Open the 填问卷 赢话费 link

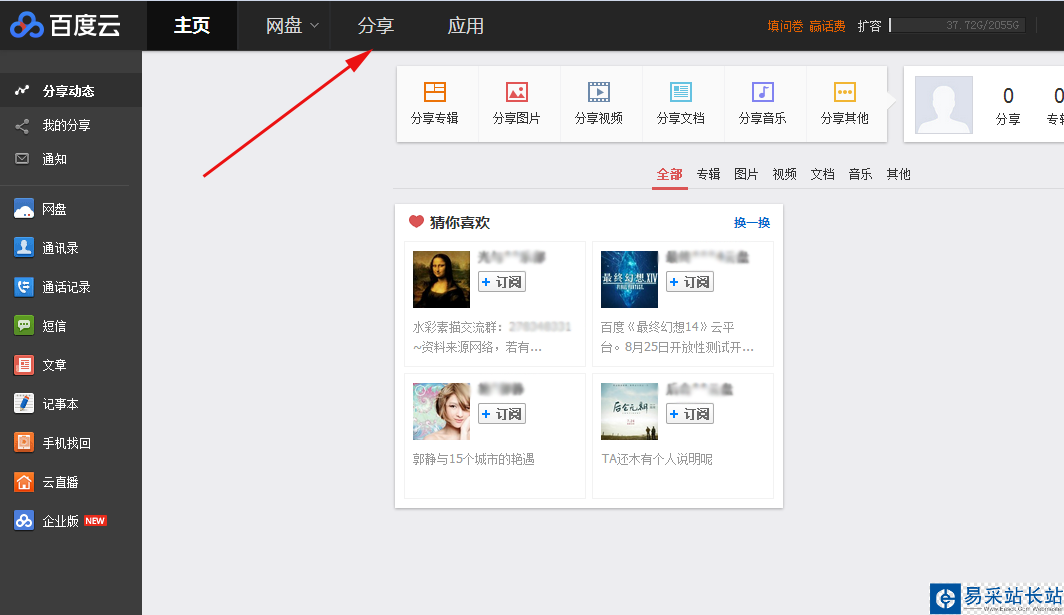[x=806, y=26]
